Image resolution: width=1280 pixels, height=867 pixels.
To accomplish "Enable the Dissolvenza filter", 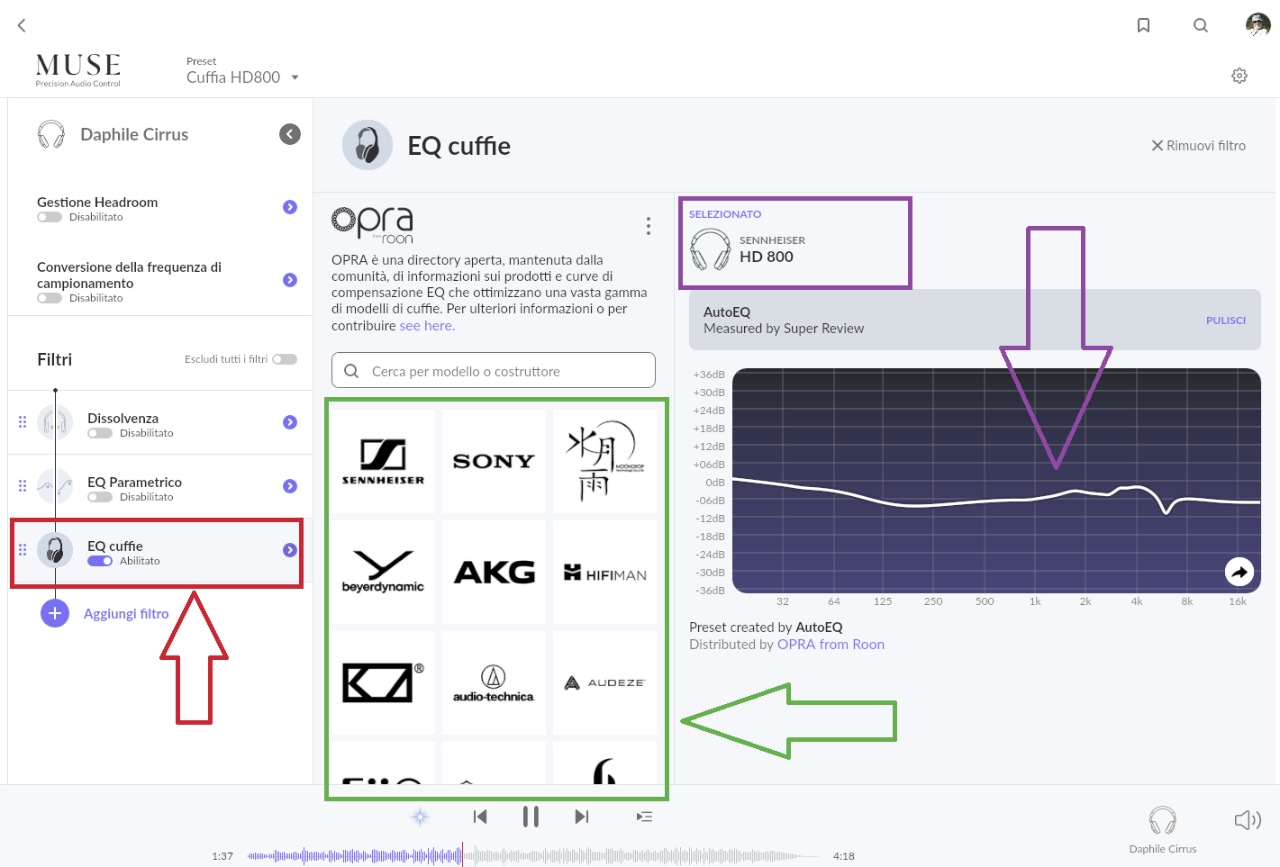I will [100, 433].
